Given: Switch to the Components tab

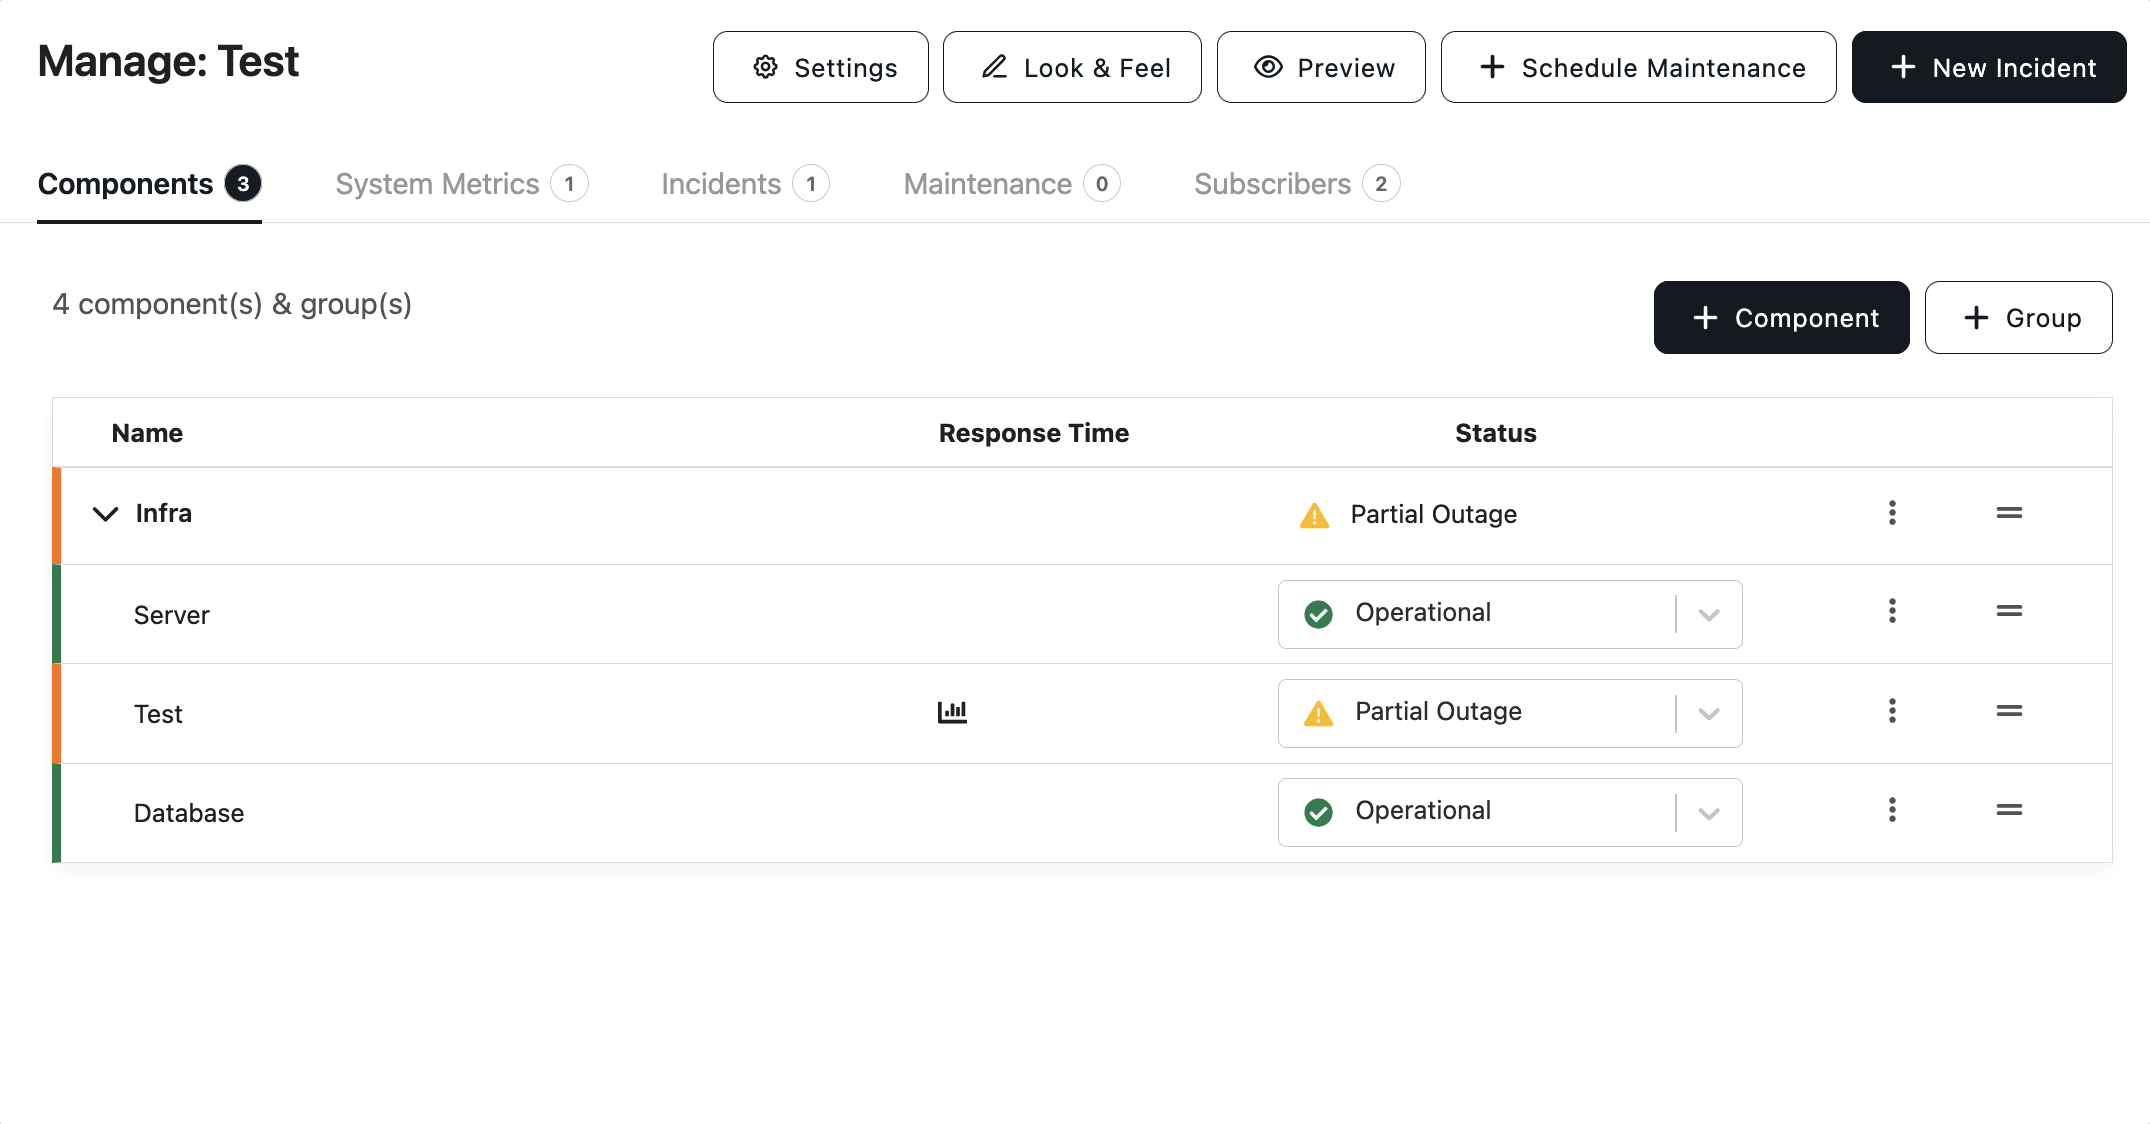Looking at the screenshot, I should click(x=149, y=184).
